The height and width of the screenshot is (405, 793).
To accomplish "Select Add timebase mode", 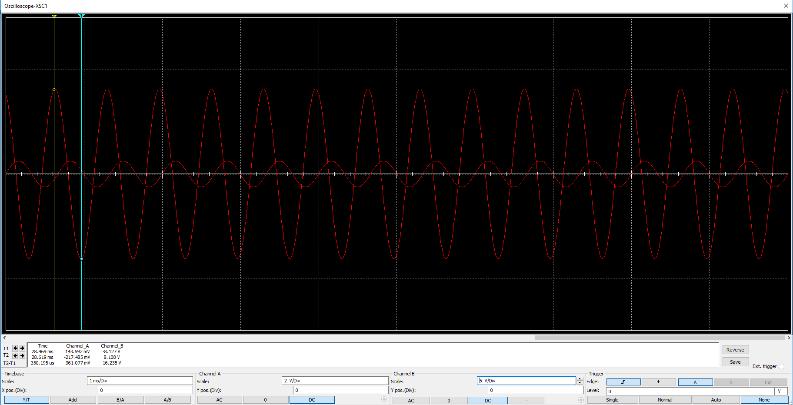I will (73, 400).
